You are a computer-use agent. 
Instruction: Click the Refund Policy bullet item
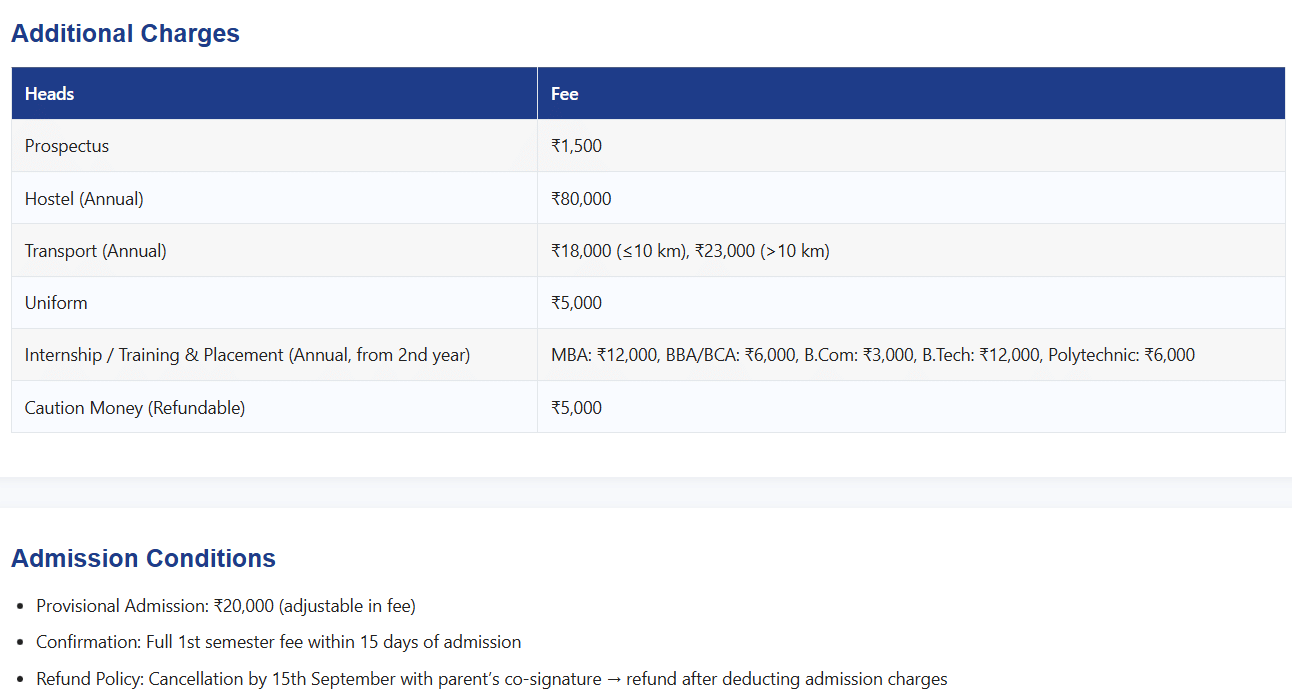(491, 679)
